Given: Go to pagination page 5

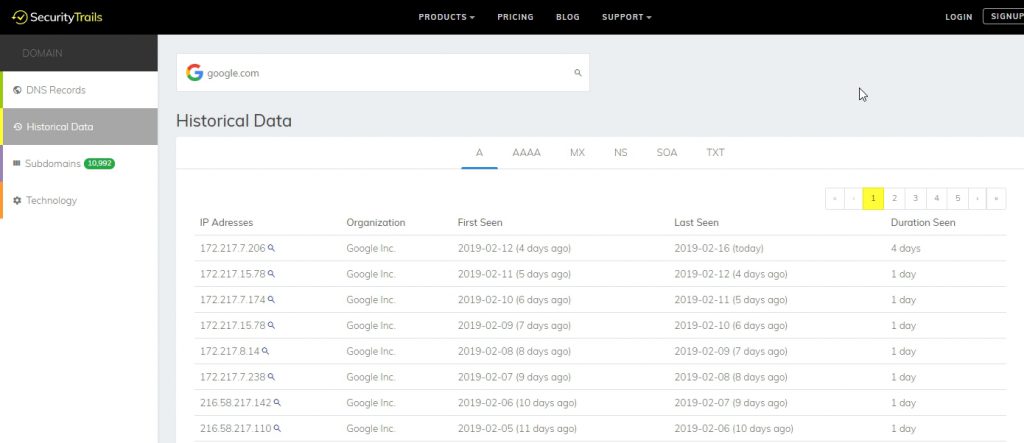Looking at the screenshot, I should tap(957, 199).
